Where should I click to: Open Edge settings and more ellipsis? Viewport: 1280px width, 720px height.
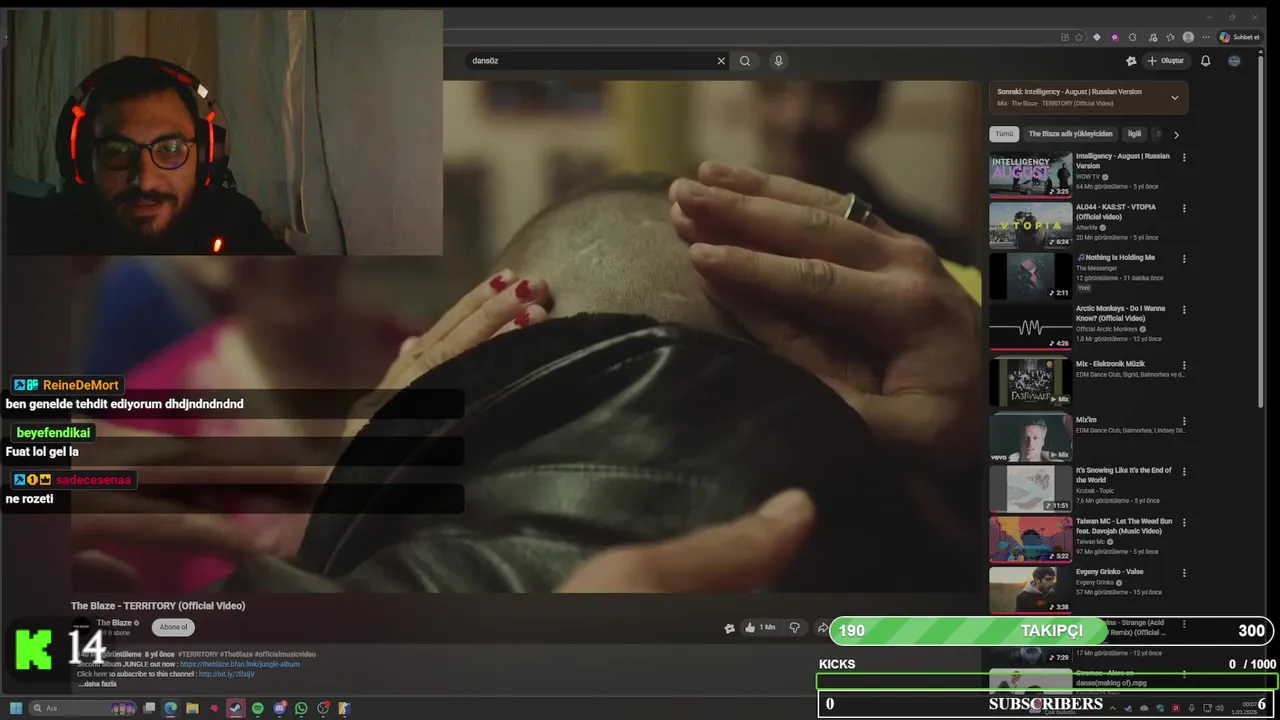pyautogui.click(x=1206, y=37)
